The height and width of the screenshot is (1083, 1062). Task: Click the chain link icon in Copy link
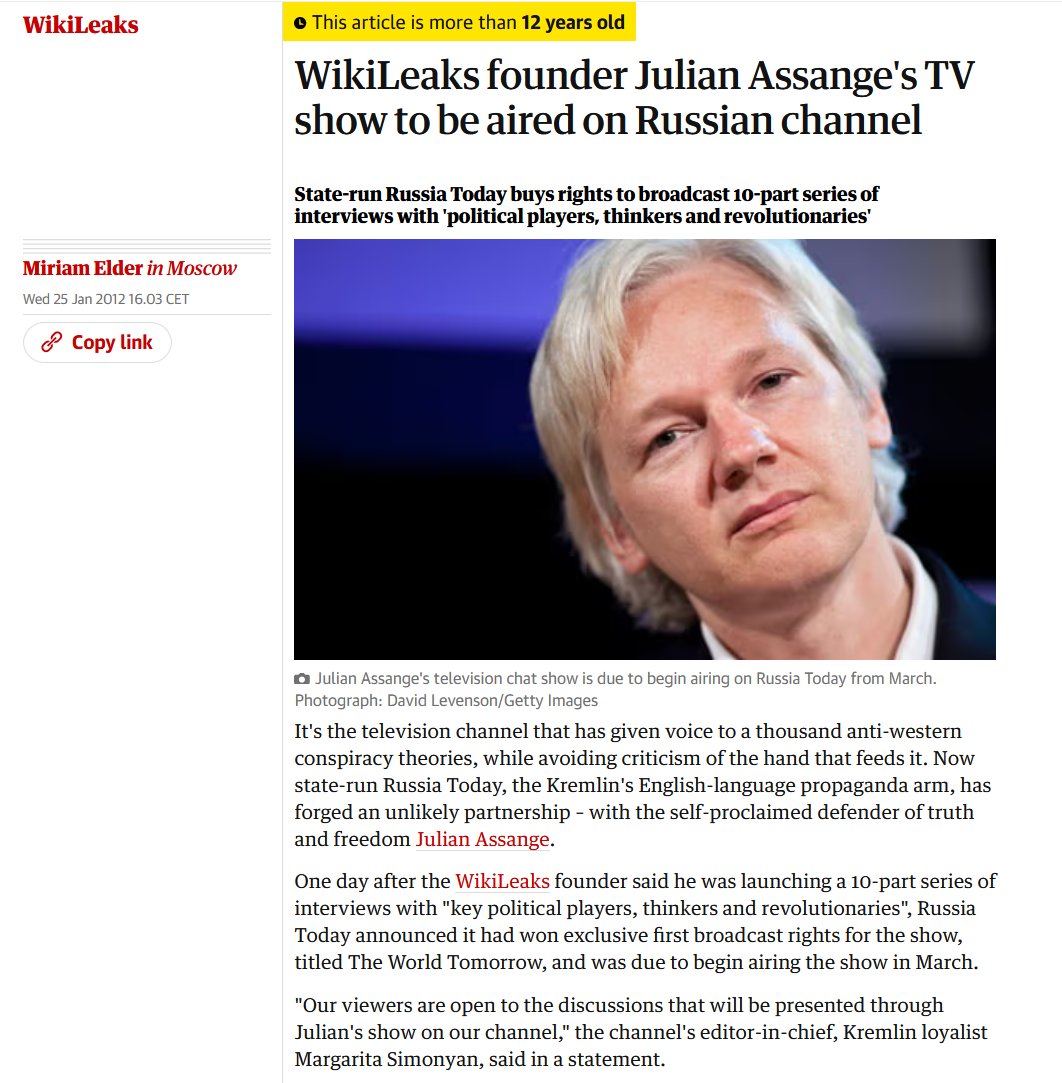click(52, 342)
